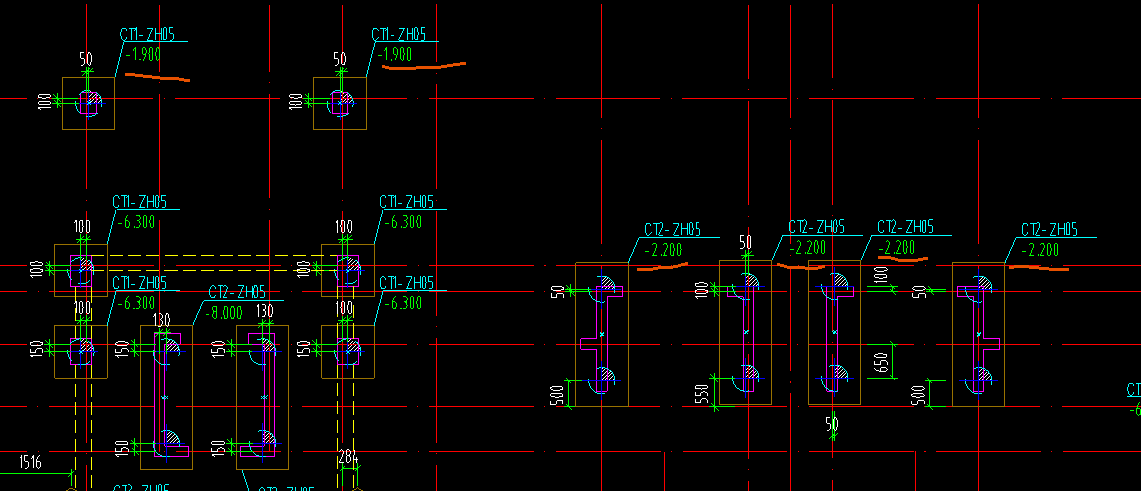Select the CT2-ZH05 label above -8.000
Screen dimensions: 1141x491
[236, 292]
